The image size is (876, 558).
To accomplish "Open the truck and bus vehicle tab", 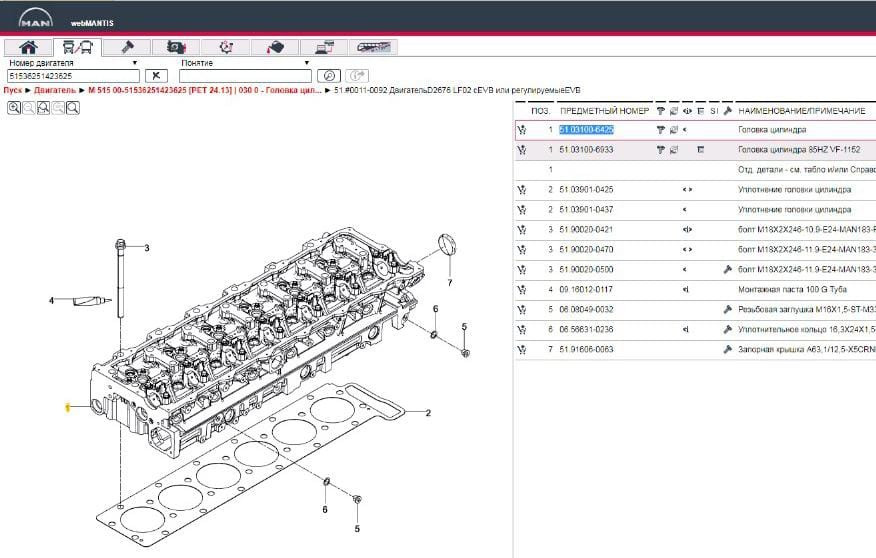I will pos(76,47).
